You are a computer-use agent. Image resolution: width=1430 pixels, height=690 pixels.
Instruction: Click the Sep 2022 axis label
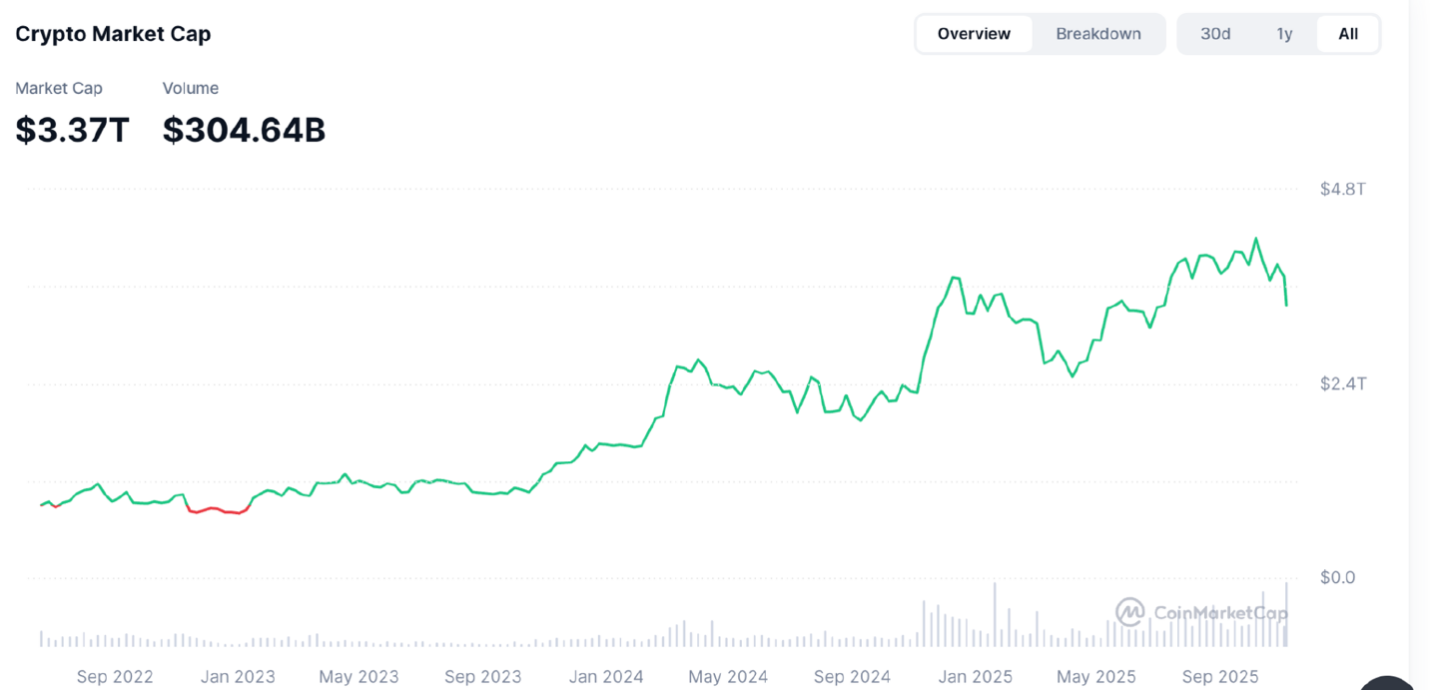pyautogui.click(x=115, y=677)
